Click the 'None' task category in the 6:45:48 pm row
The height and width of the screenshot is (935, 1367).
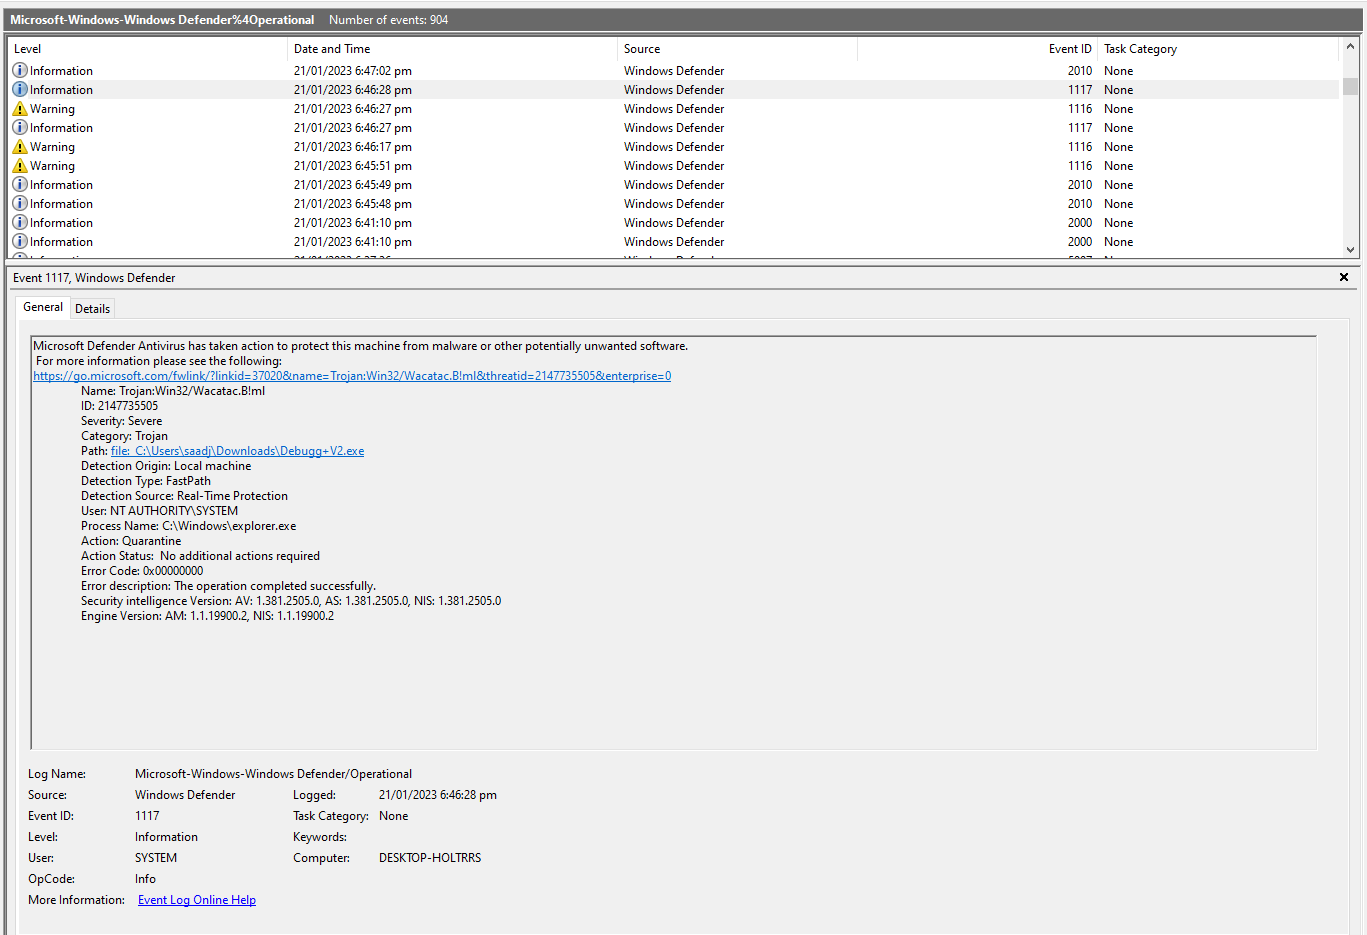1119,204
